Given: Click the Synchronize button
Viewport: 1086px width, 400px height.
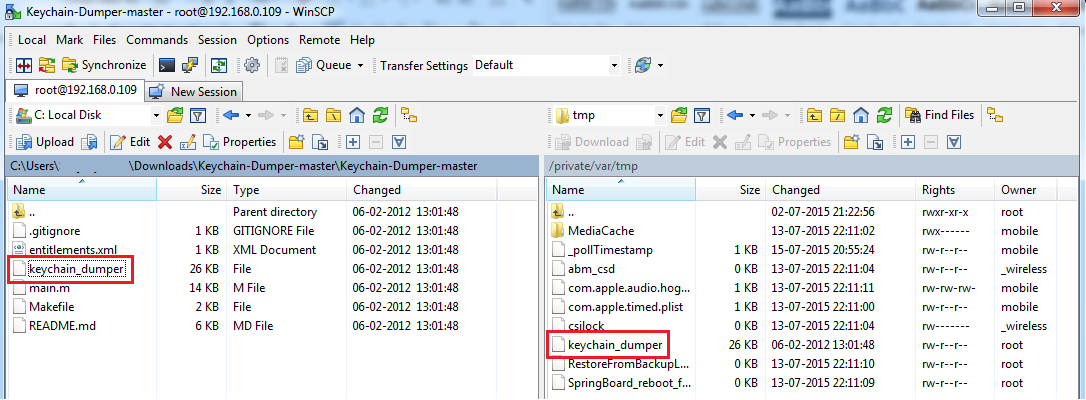Looking at the screenshot, I should [x=104, y=65].
